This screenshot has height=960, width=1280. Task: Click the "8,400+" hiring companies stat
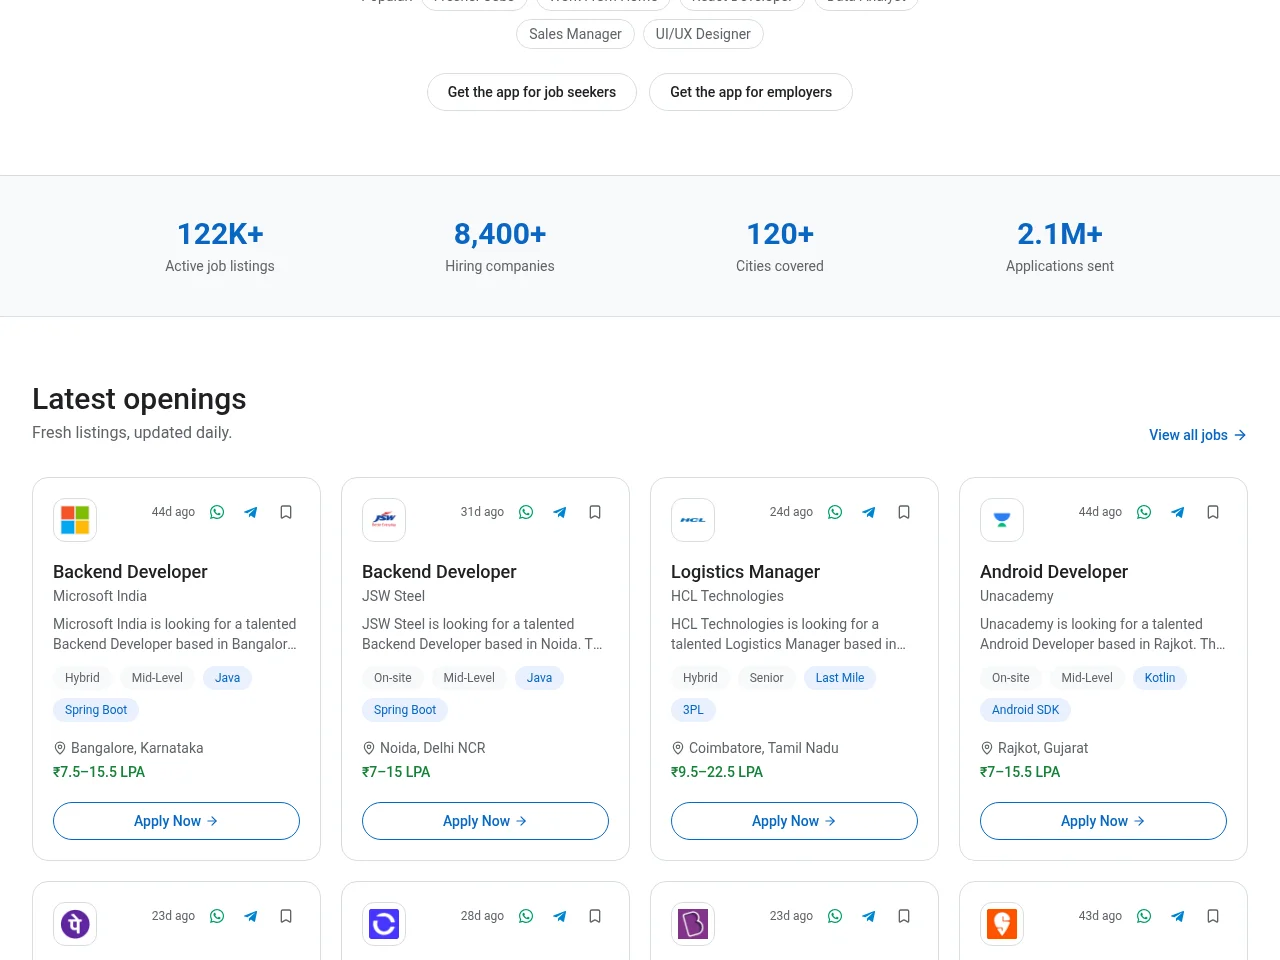[x=500, y=234]
